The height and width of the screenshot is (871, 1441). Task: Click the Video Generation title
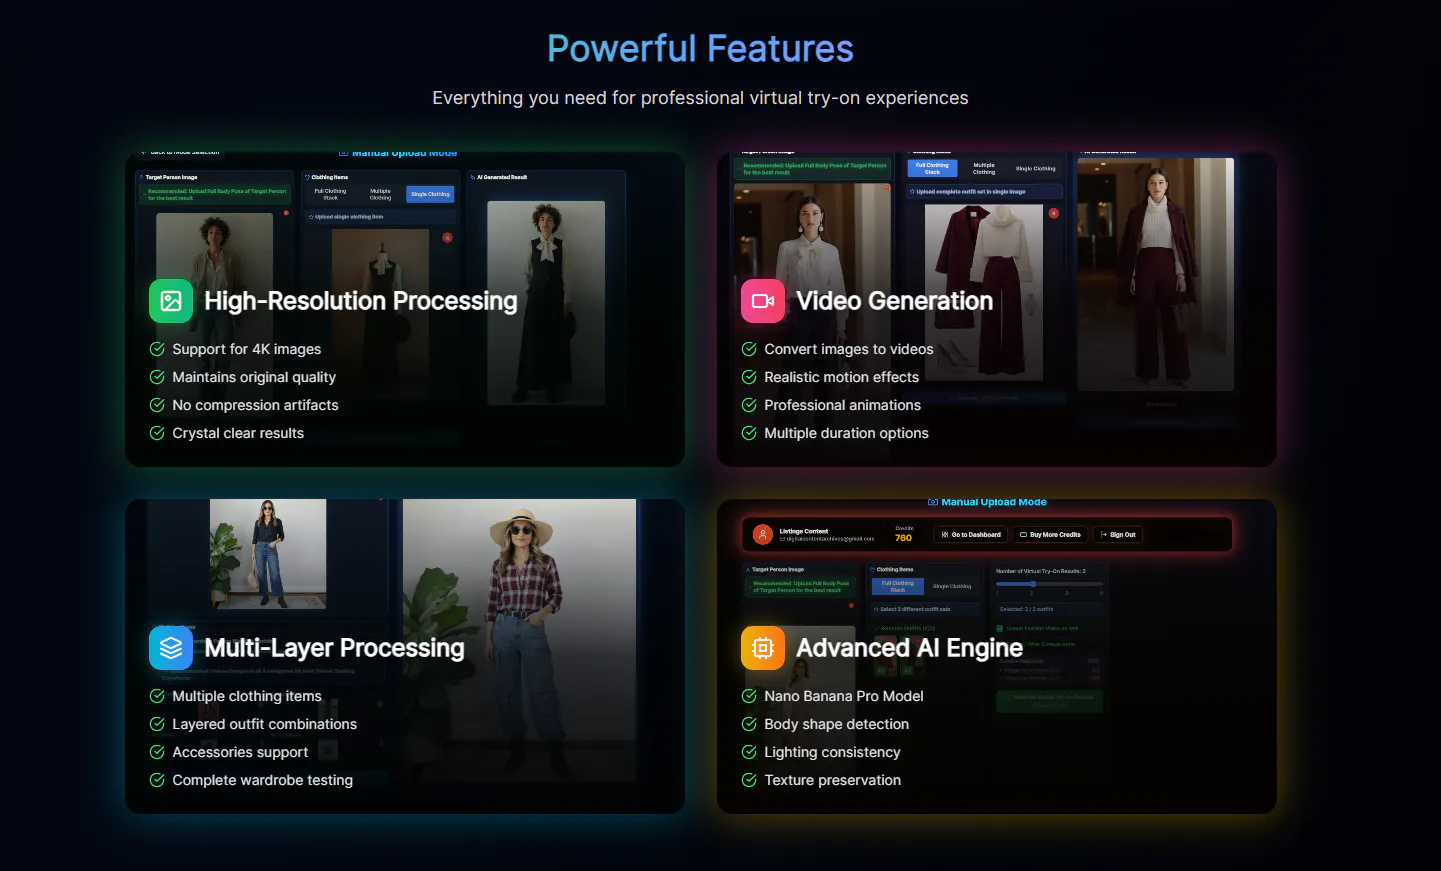click(x=895, y=301)
